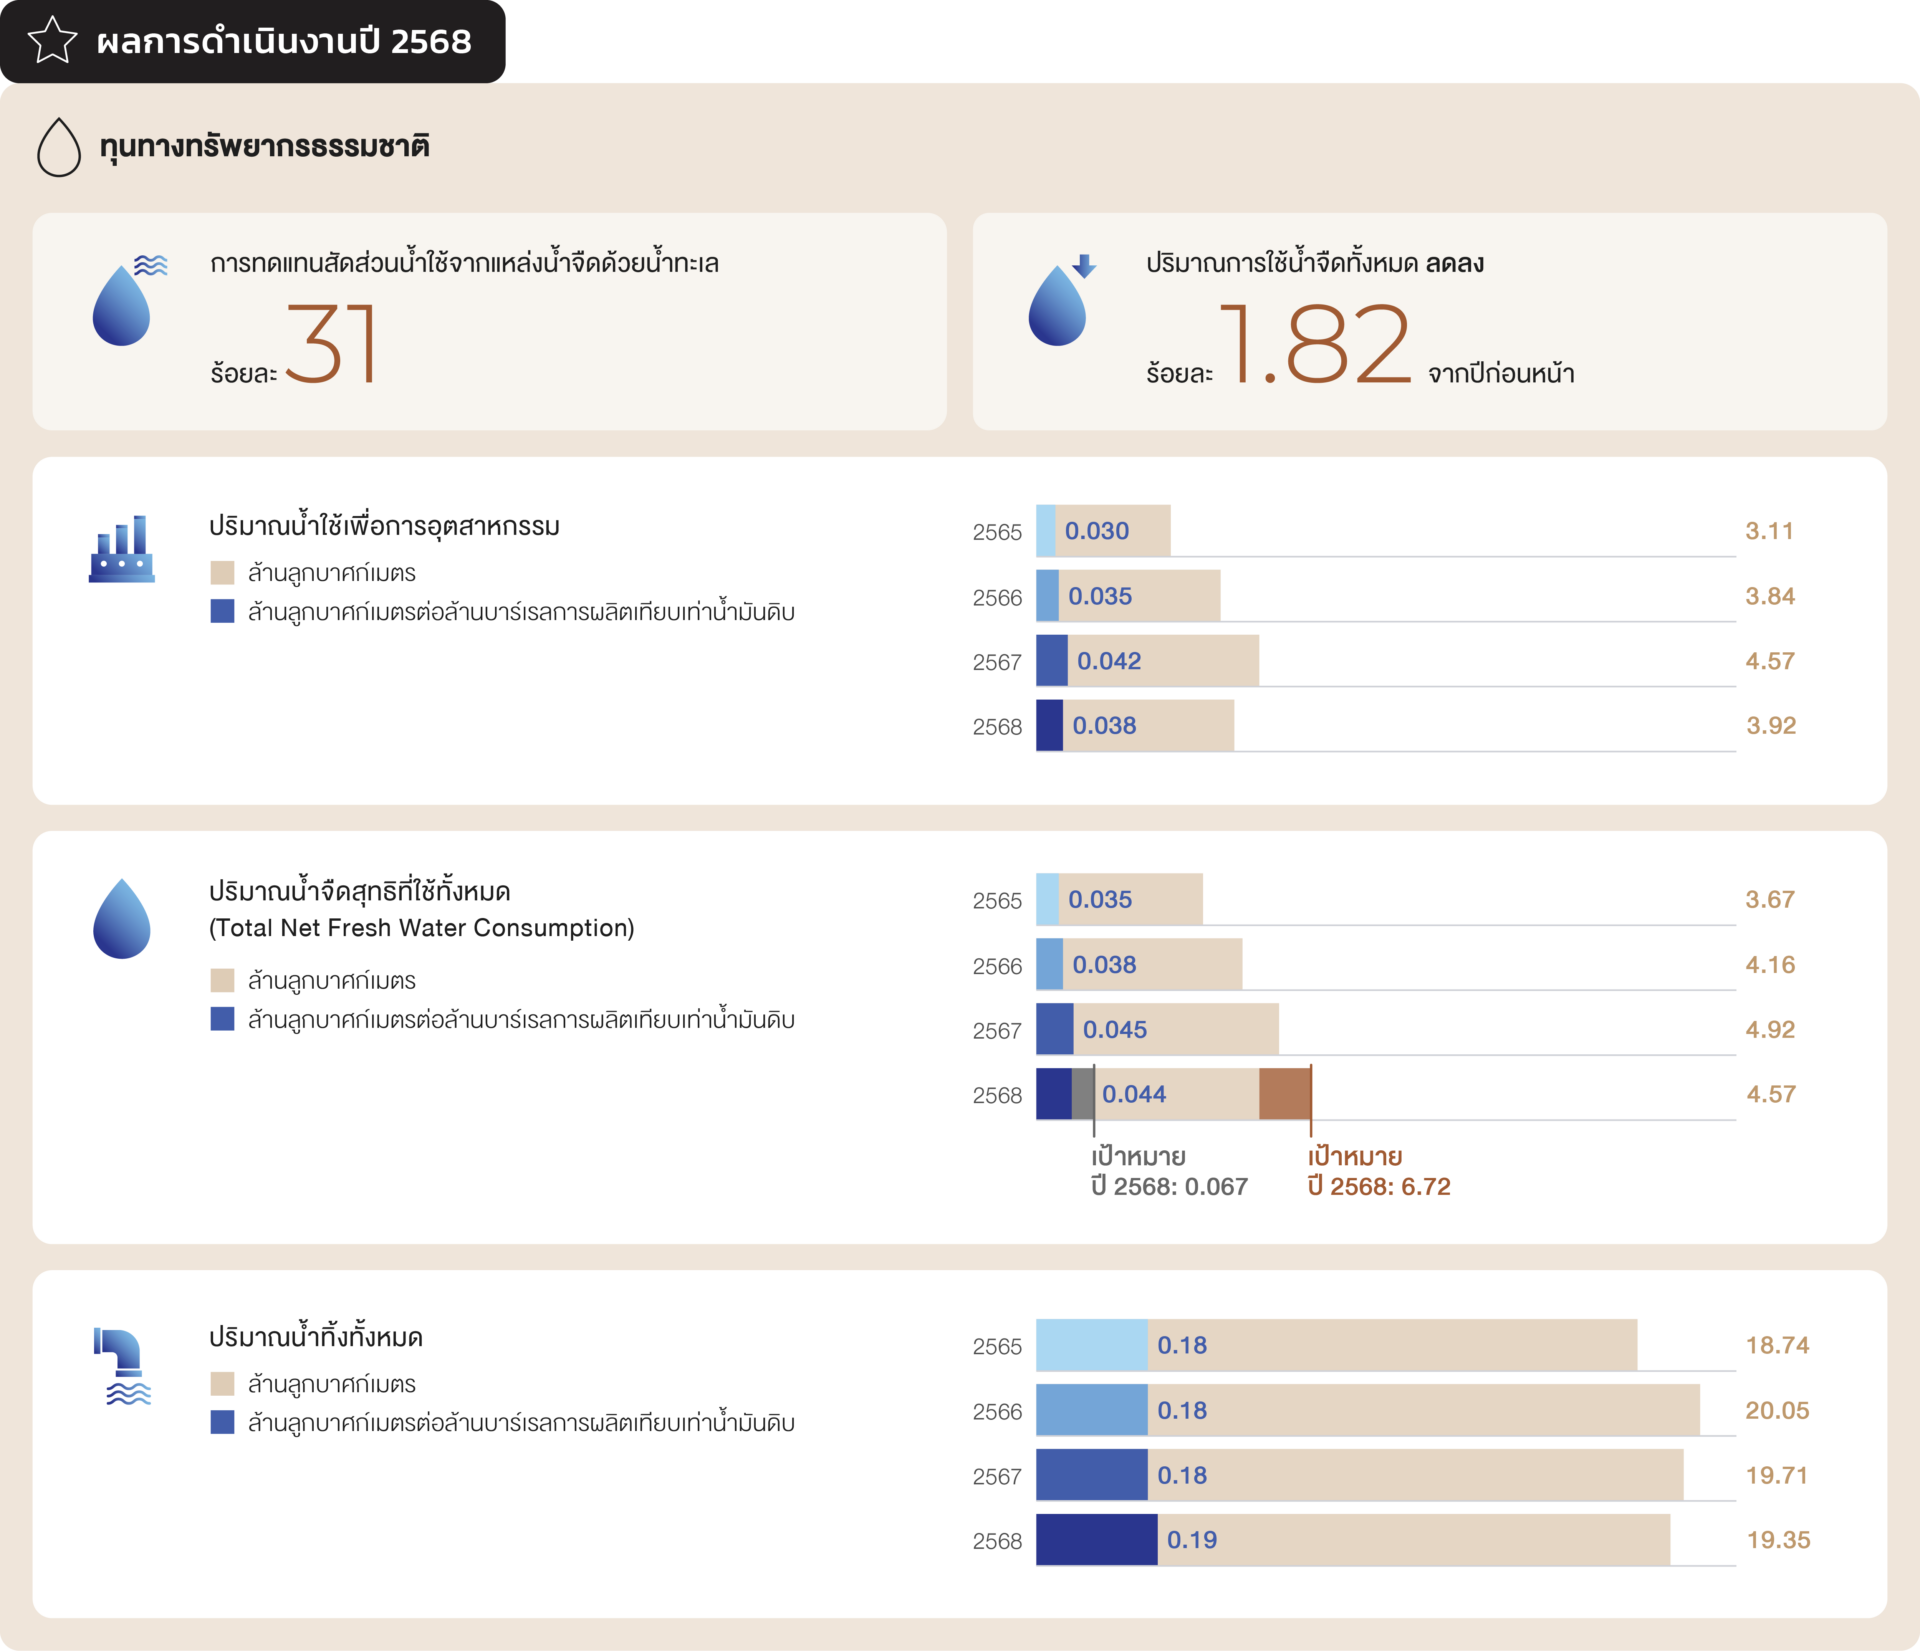Click the beige legend swatch under industrial water
Screen dimensions: 1920x1651
222,573
